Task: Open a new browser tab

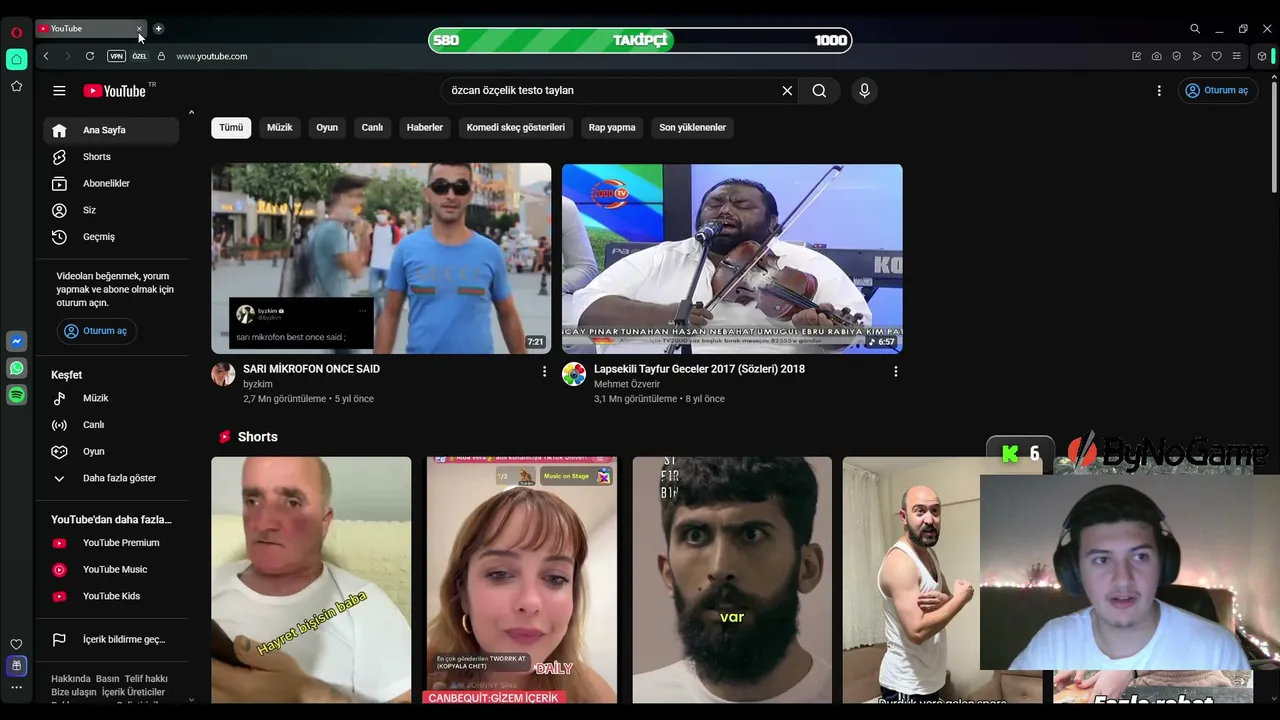Action: pyautogui.click(x=158, y=29)
